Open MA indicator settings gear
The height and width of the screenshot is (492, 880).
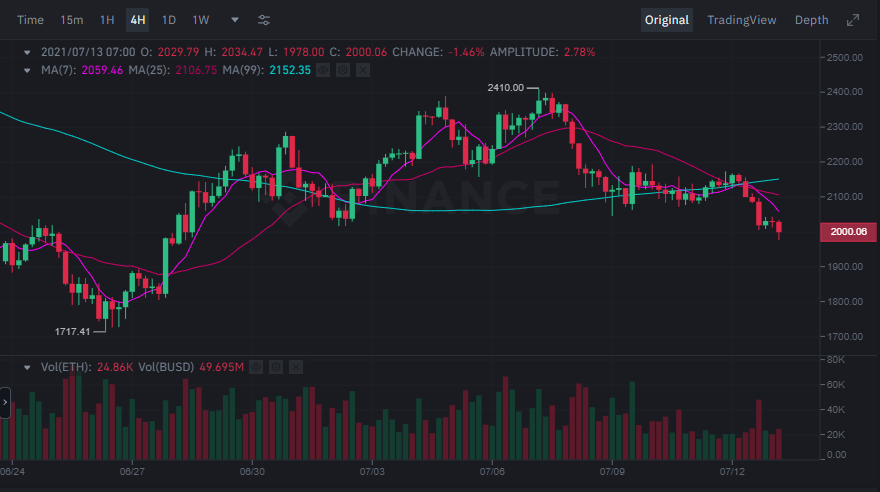pyautogui.click(x=342, y=70)
